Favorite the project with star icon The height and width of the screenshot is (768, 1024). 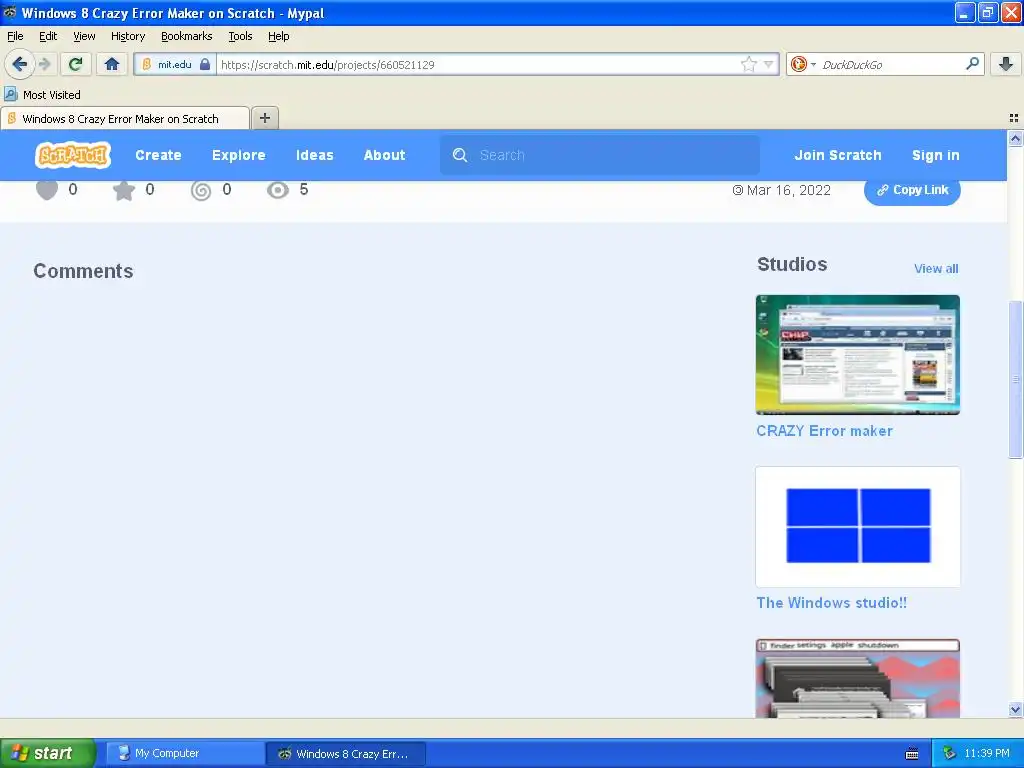tap(123, 190)
